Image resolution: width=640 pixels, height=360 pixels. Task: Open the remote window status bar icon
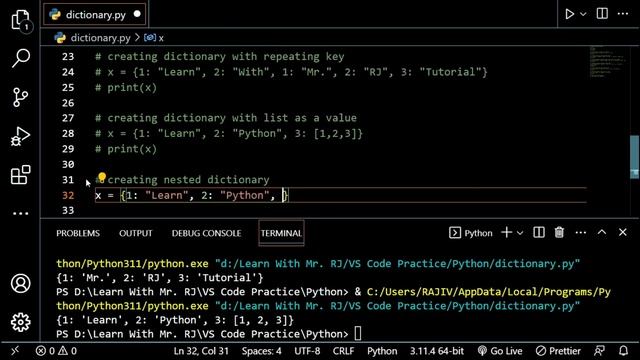click(x=15, y=351)
